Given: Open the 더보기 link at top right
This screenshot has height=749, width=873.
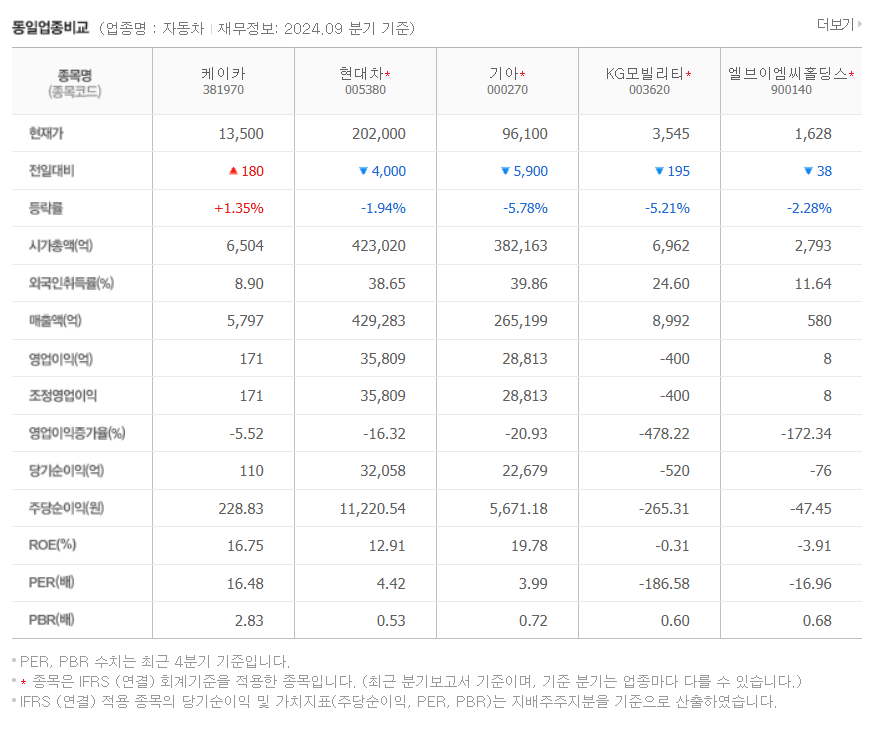Looking at the screenshot, I should pyautogui.click(x=838, y=25).
